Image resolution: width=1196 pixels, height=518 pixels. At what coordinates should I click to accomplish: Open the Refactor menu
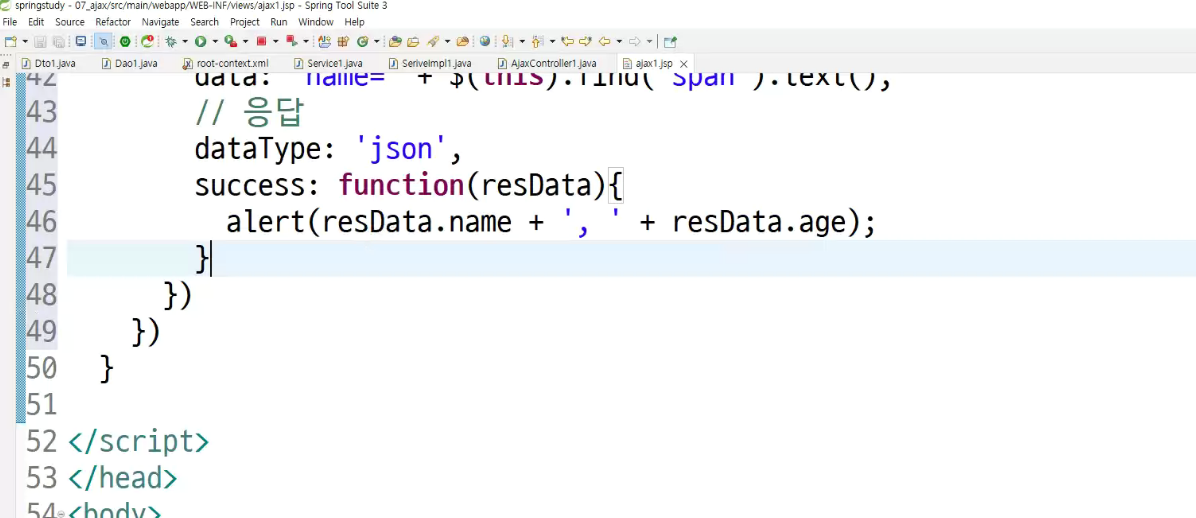pos(113,22)
